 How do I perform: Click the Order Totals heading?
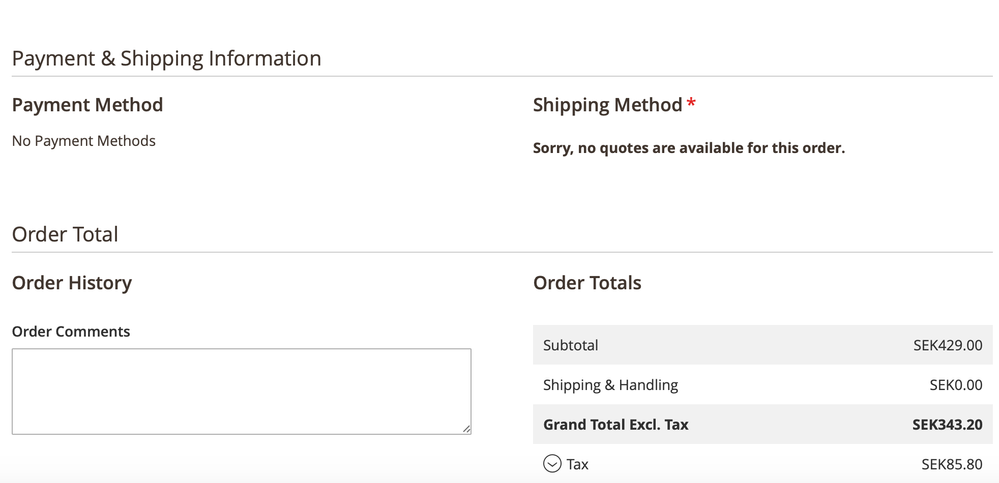(x=587, y=283)
